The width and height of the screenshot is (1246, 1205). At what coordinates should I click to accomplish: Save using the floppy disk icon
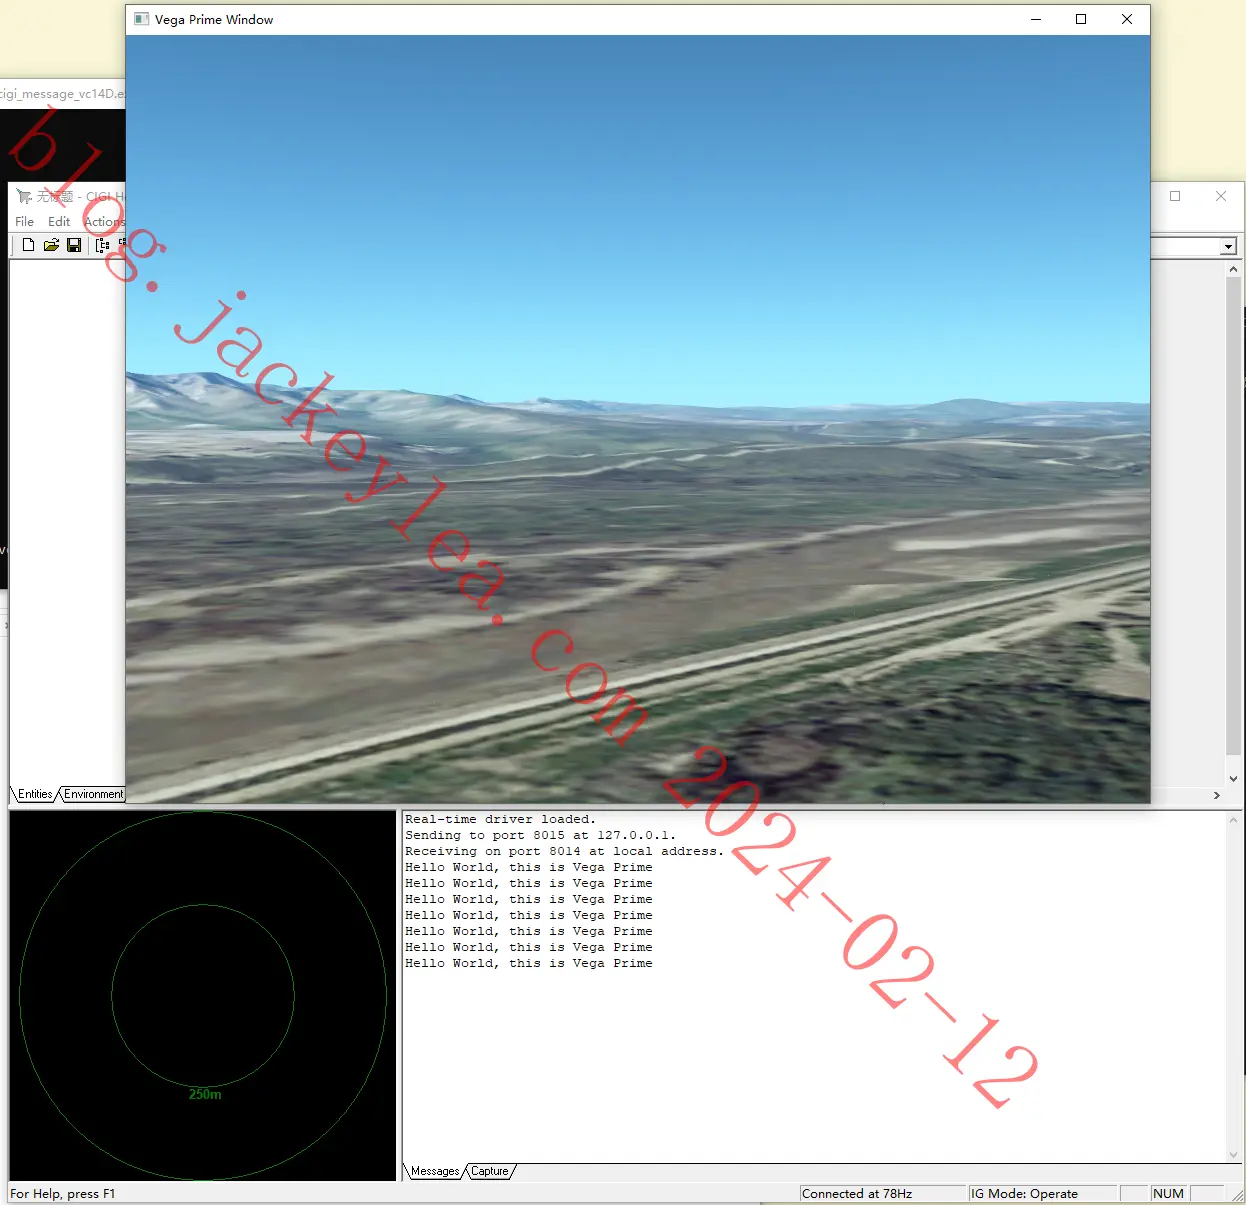[74, 245]
